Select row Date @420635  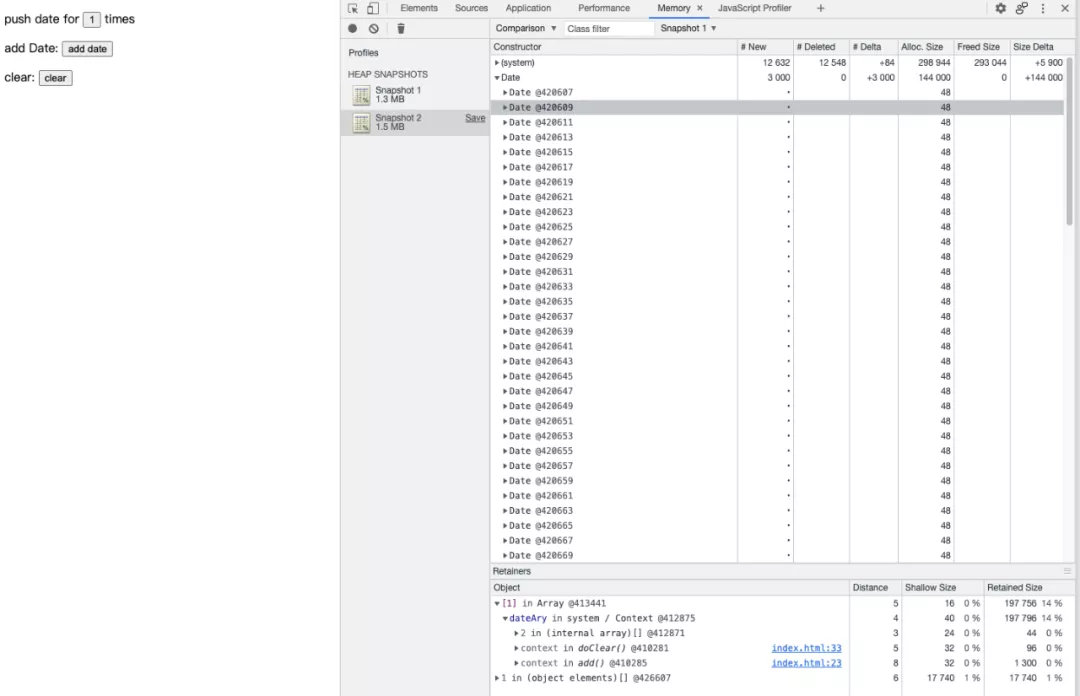pyautogui.click(x=777, y=302)
